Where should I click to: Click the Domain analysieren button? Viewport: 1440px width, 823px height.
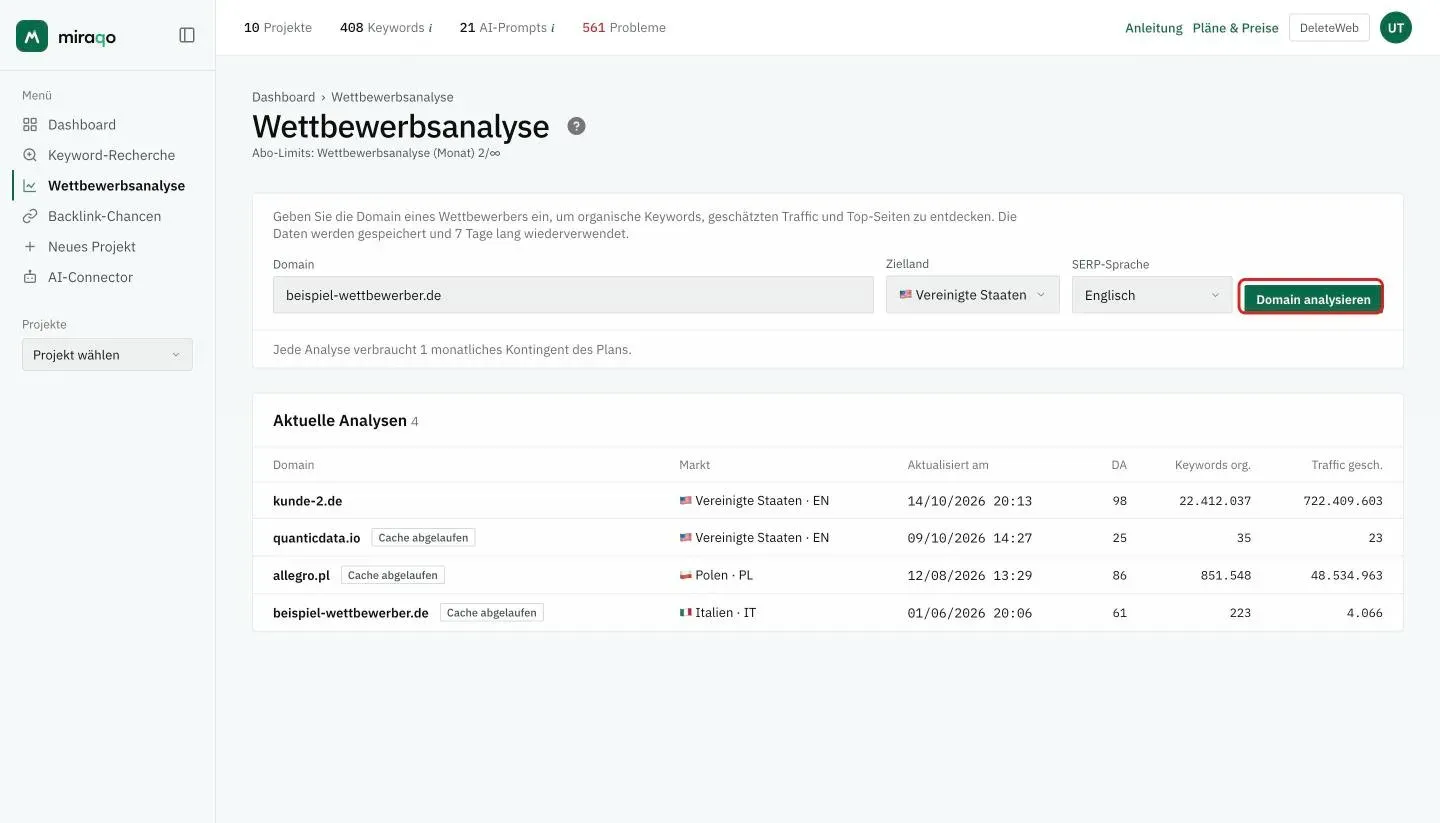[1313, 299]
